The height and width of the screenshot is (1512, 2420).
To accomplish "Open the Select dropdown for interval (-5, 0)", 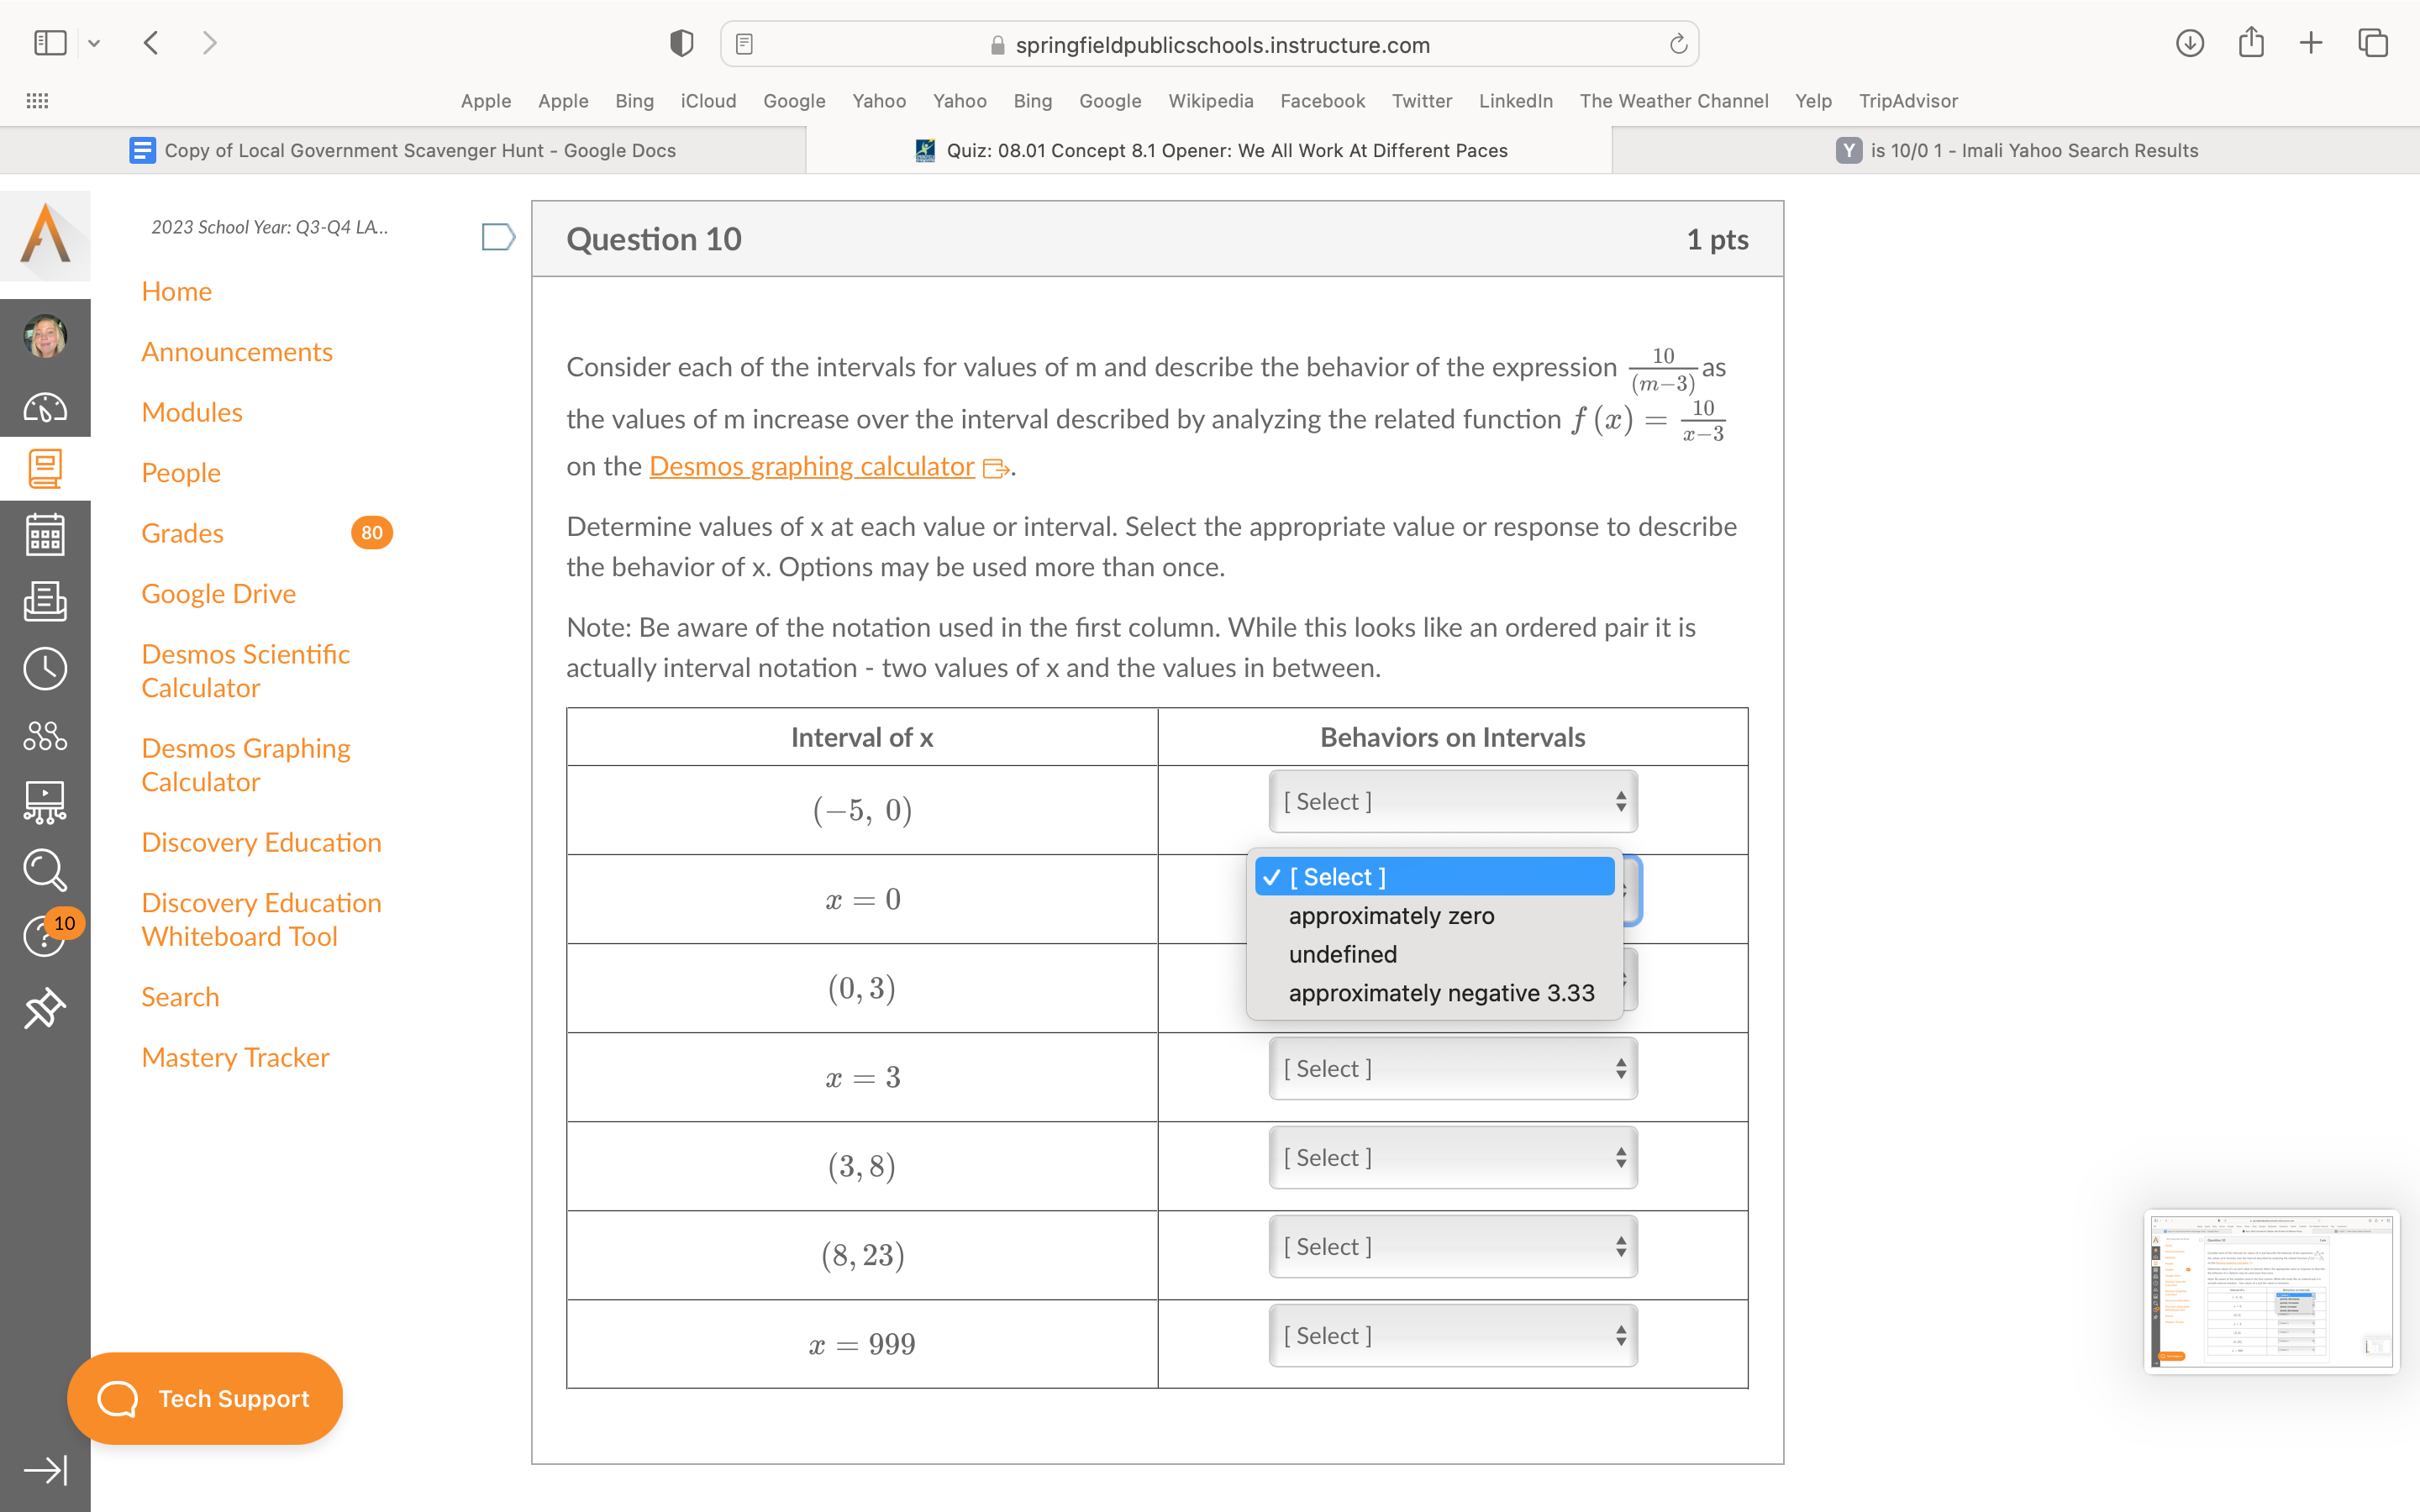I will coord(1452,801).
